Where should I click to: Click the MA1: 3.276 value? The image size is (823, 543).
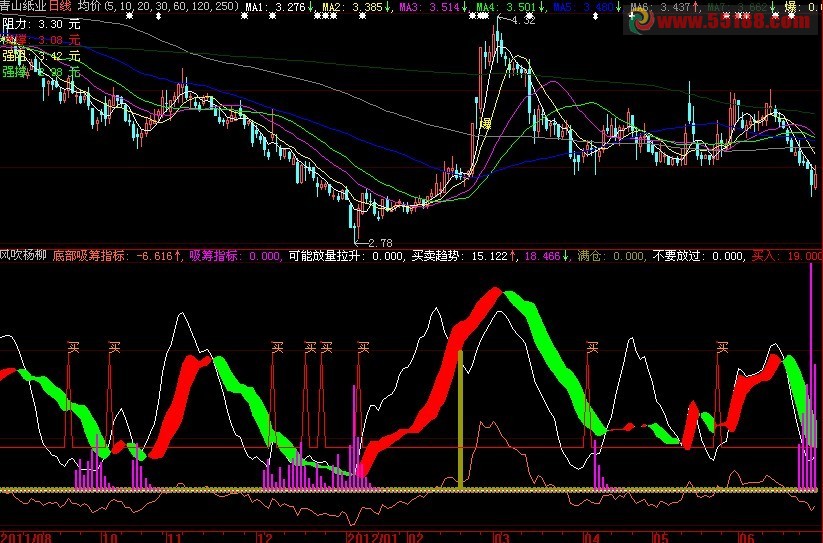coord(280,7)
